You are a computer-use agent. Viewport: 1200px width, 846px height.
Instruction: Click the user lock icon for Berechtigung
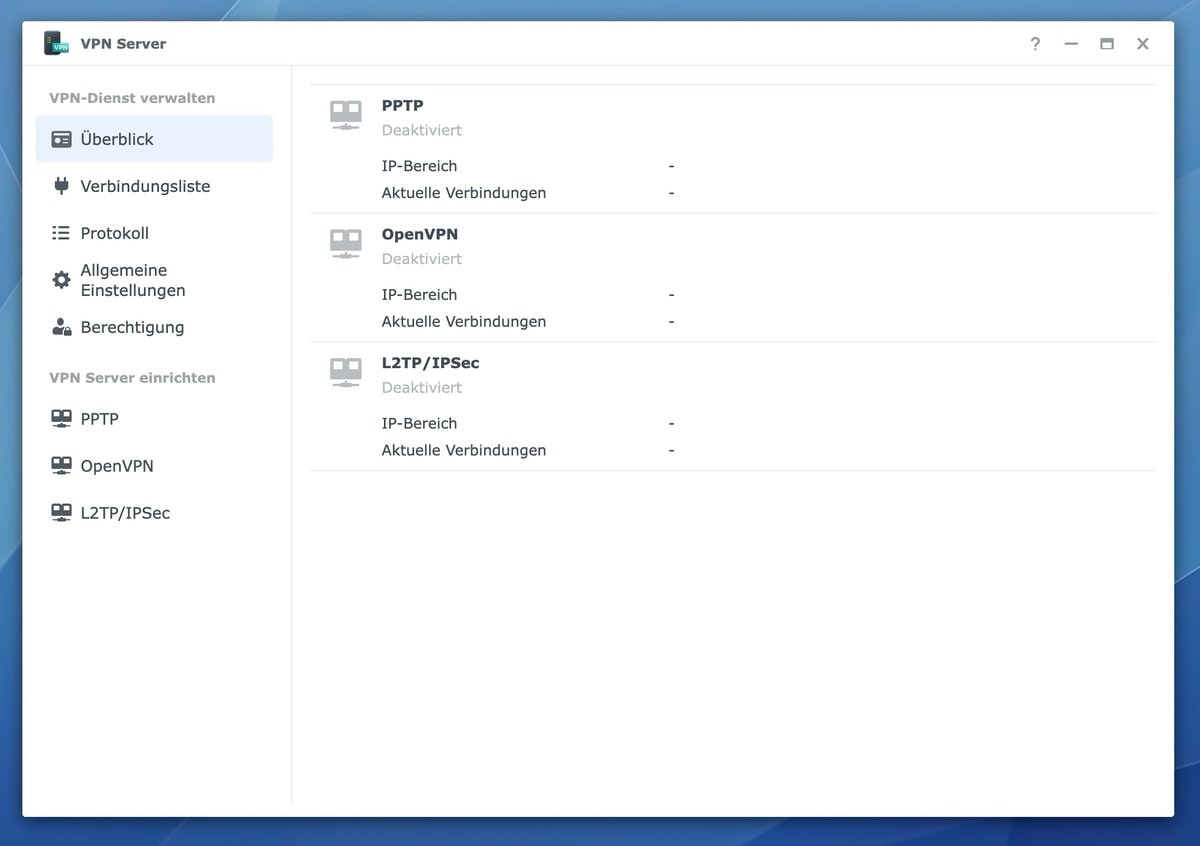point(61,327)
